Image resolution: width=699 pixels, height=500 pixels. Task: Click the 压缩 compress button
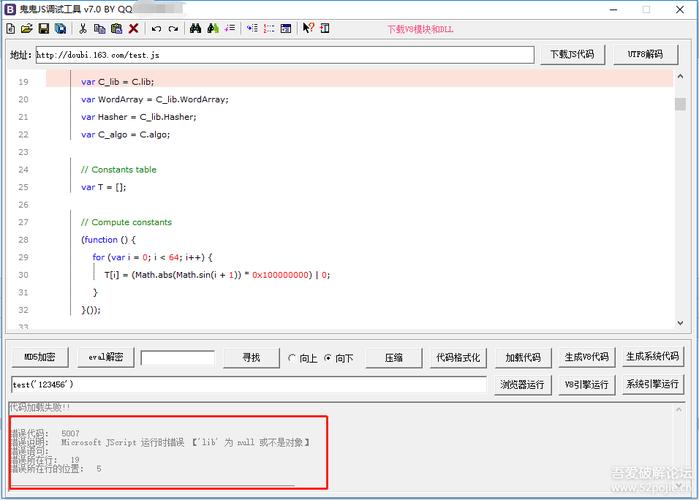click(394, 357)
